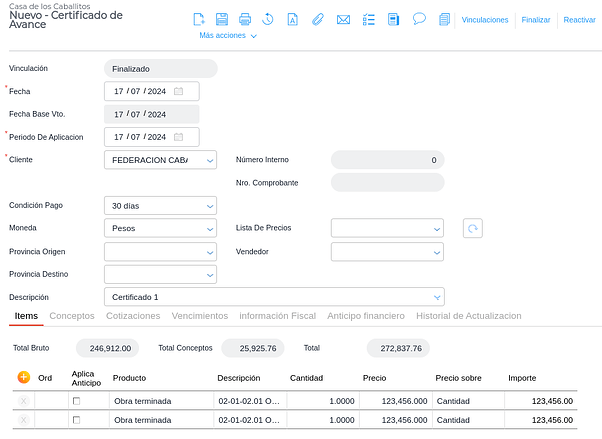
Task: Open history with the clock arrow icon
Action: pos(268,19)
